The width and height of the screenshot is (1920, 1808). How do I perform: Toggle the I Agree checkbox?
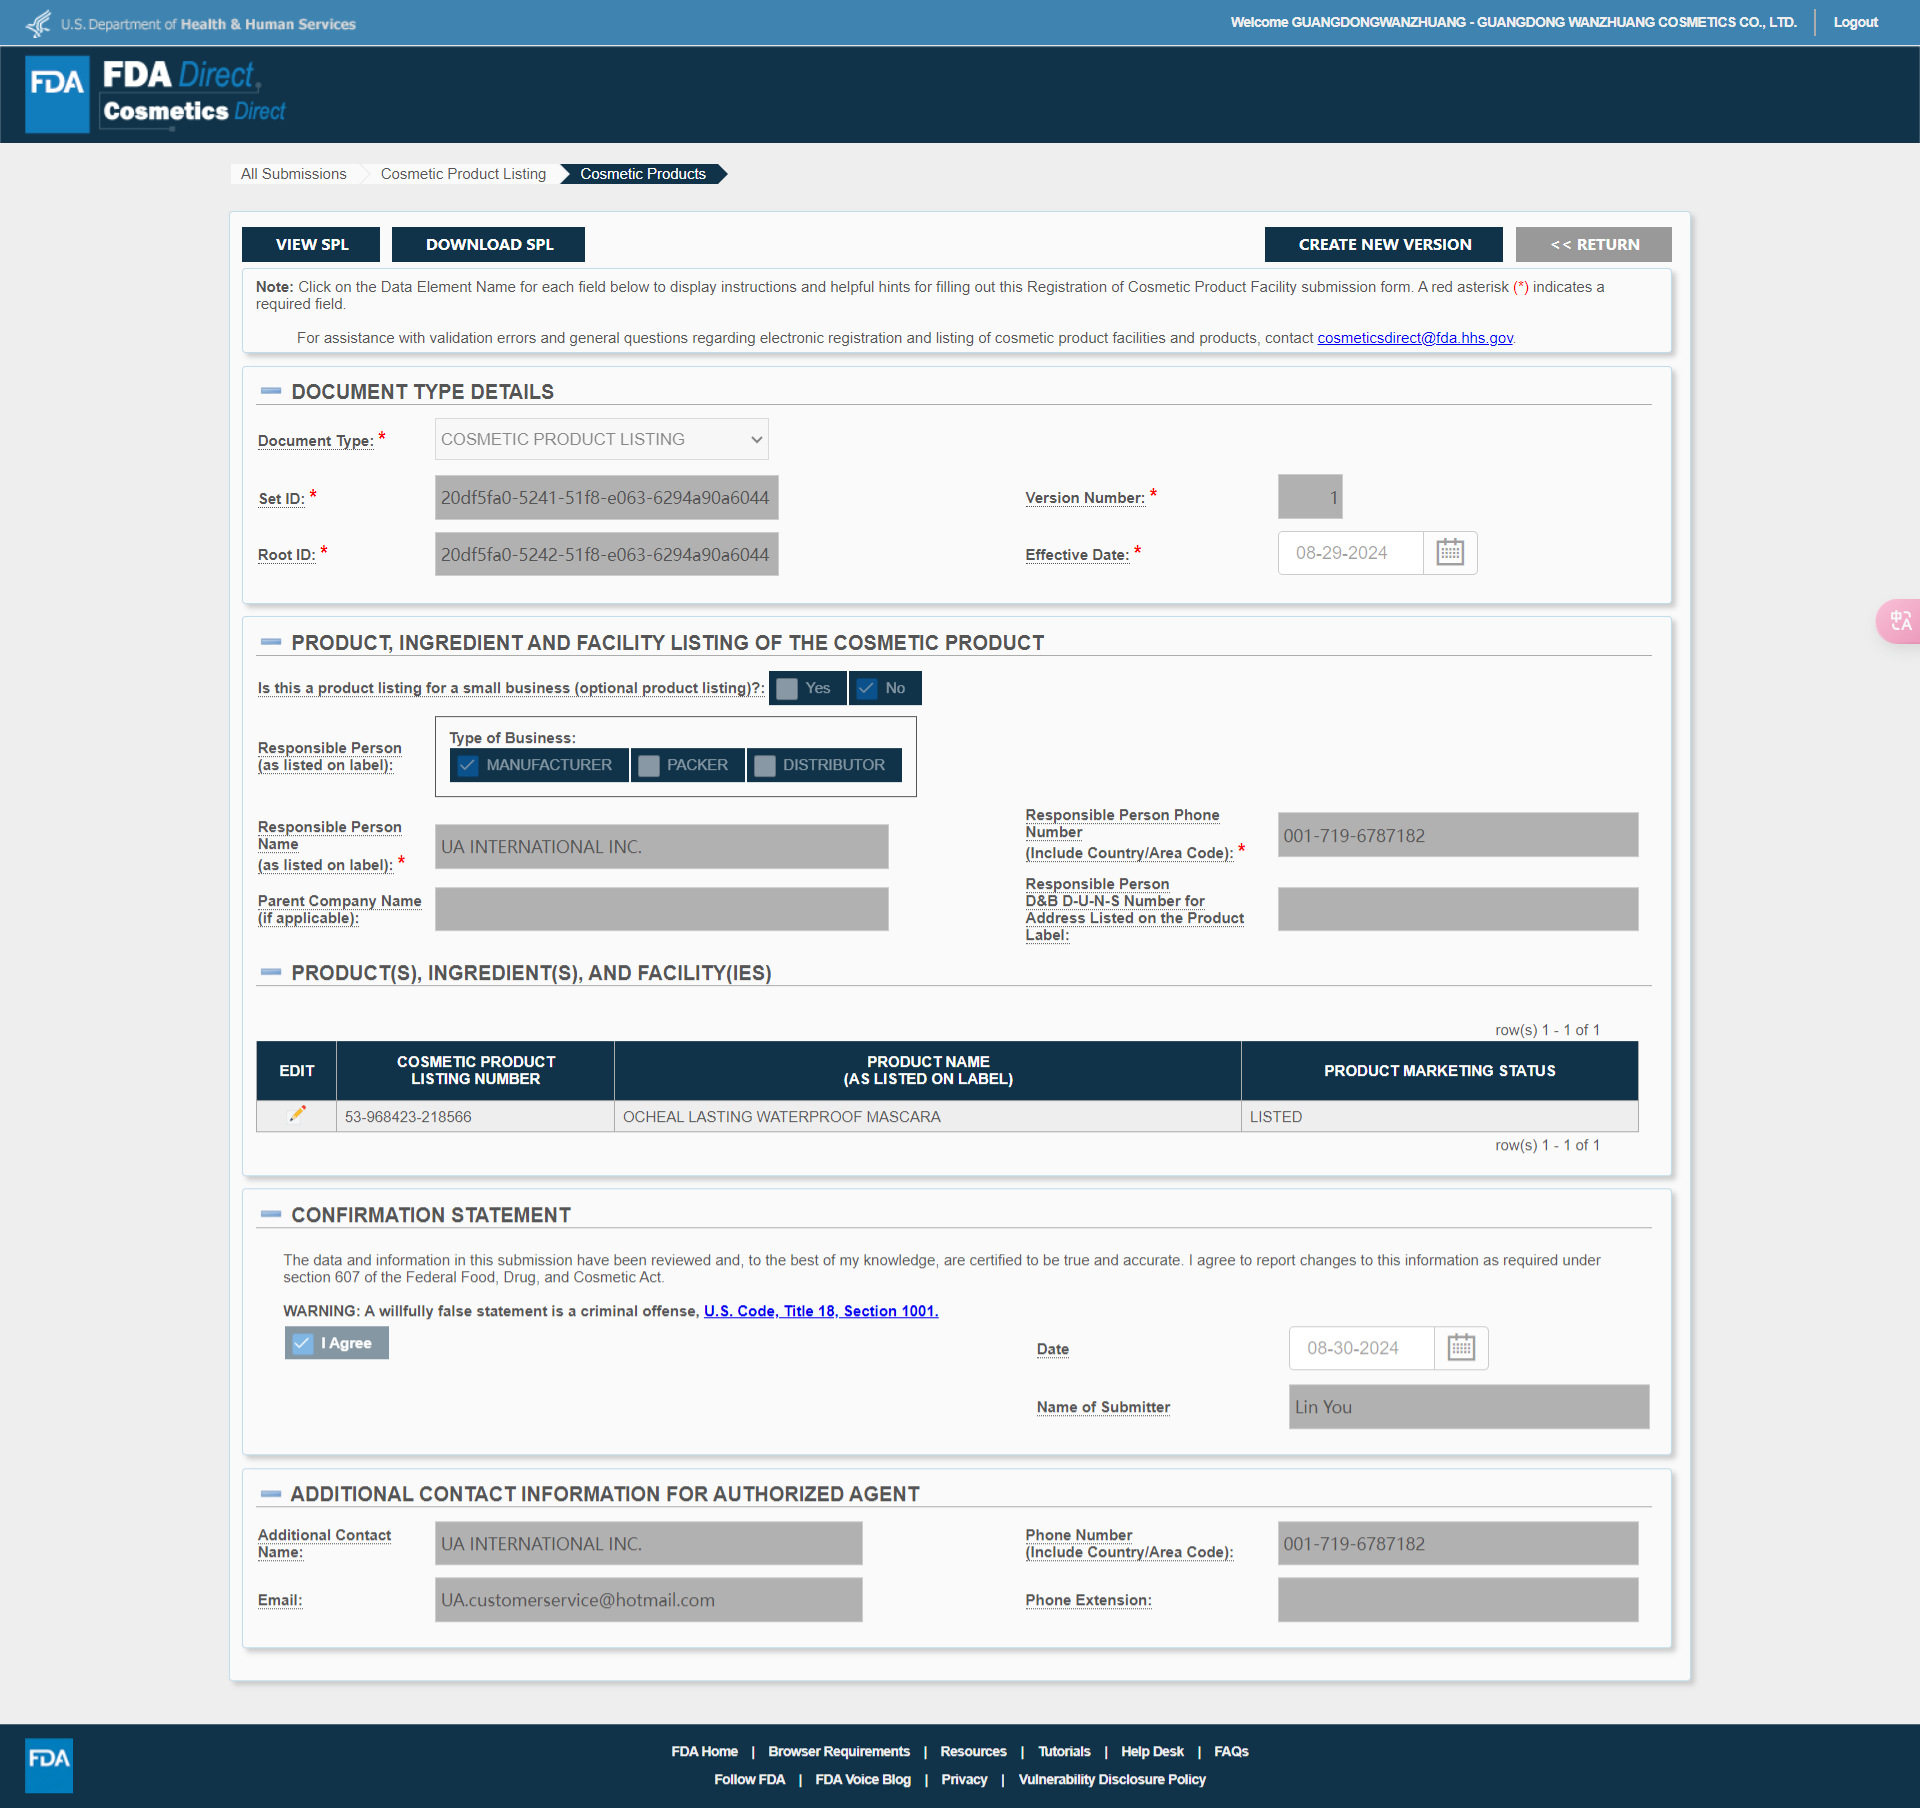tap(302, 1343)
